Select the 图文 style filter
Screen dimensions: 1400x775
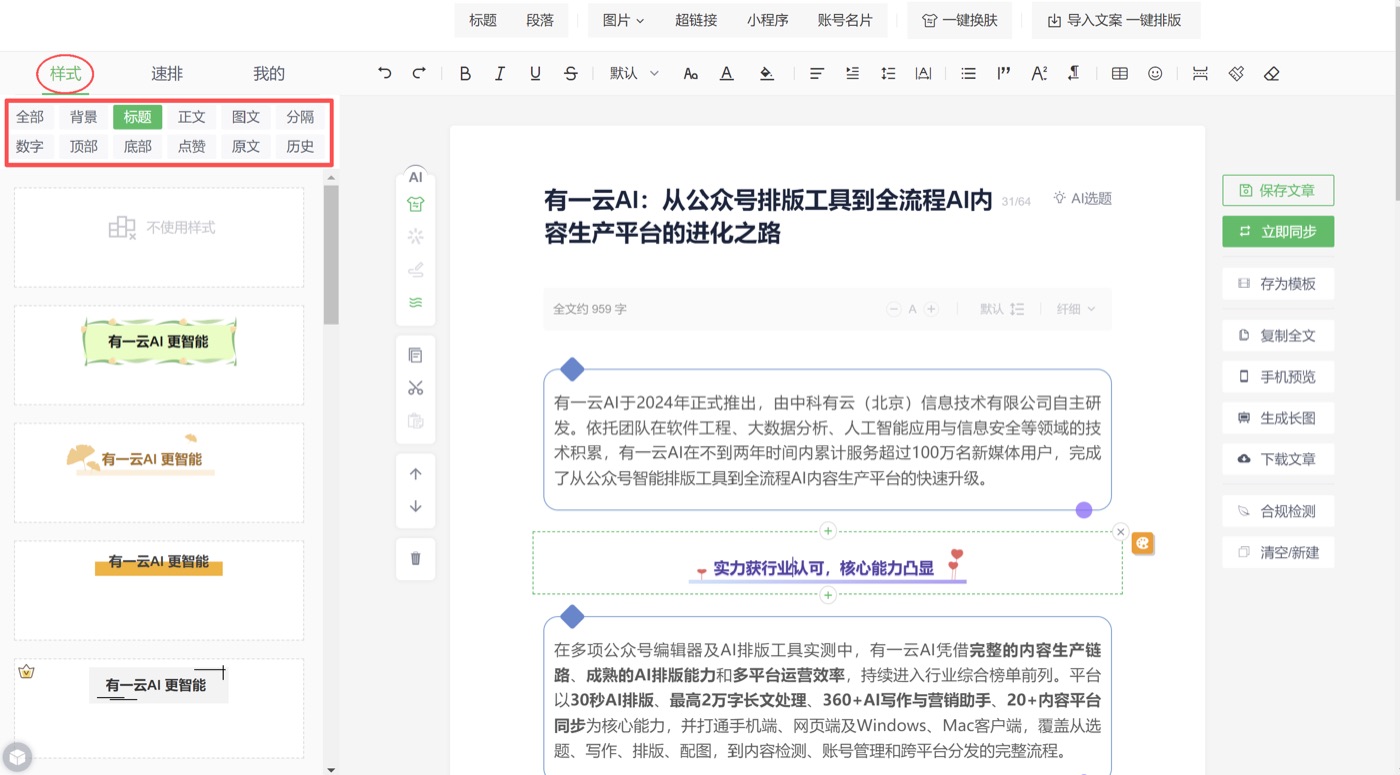click(x=246, y=117)
